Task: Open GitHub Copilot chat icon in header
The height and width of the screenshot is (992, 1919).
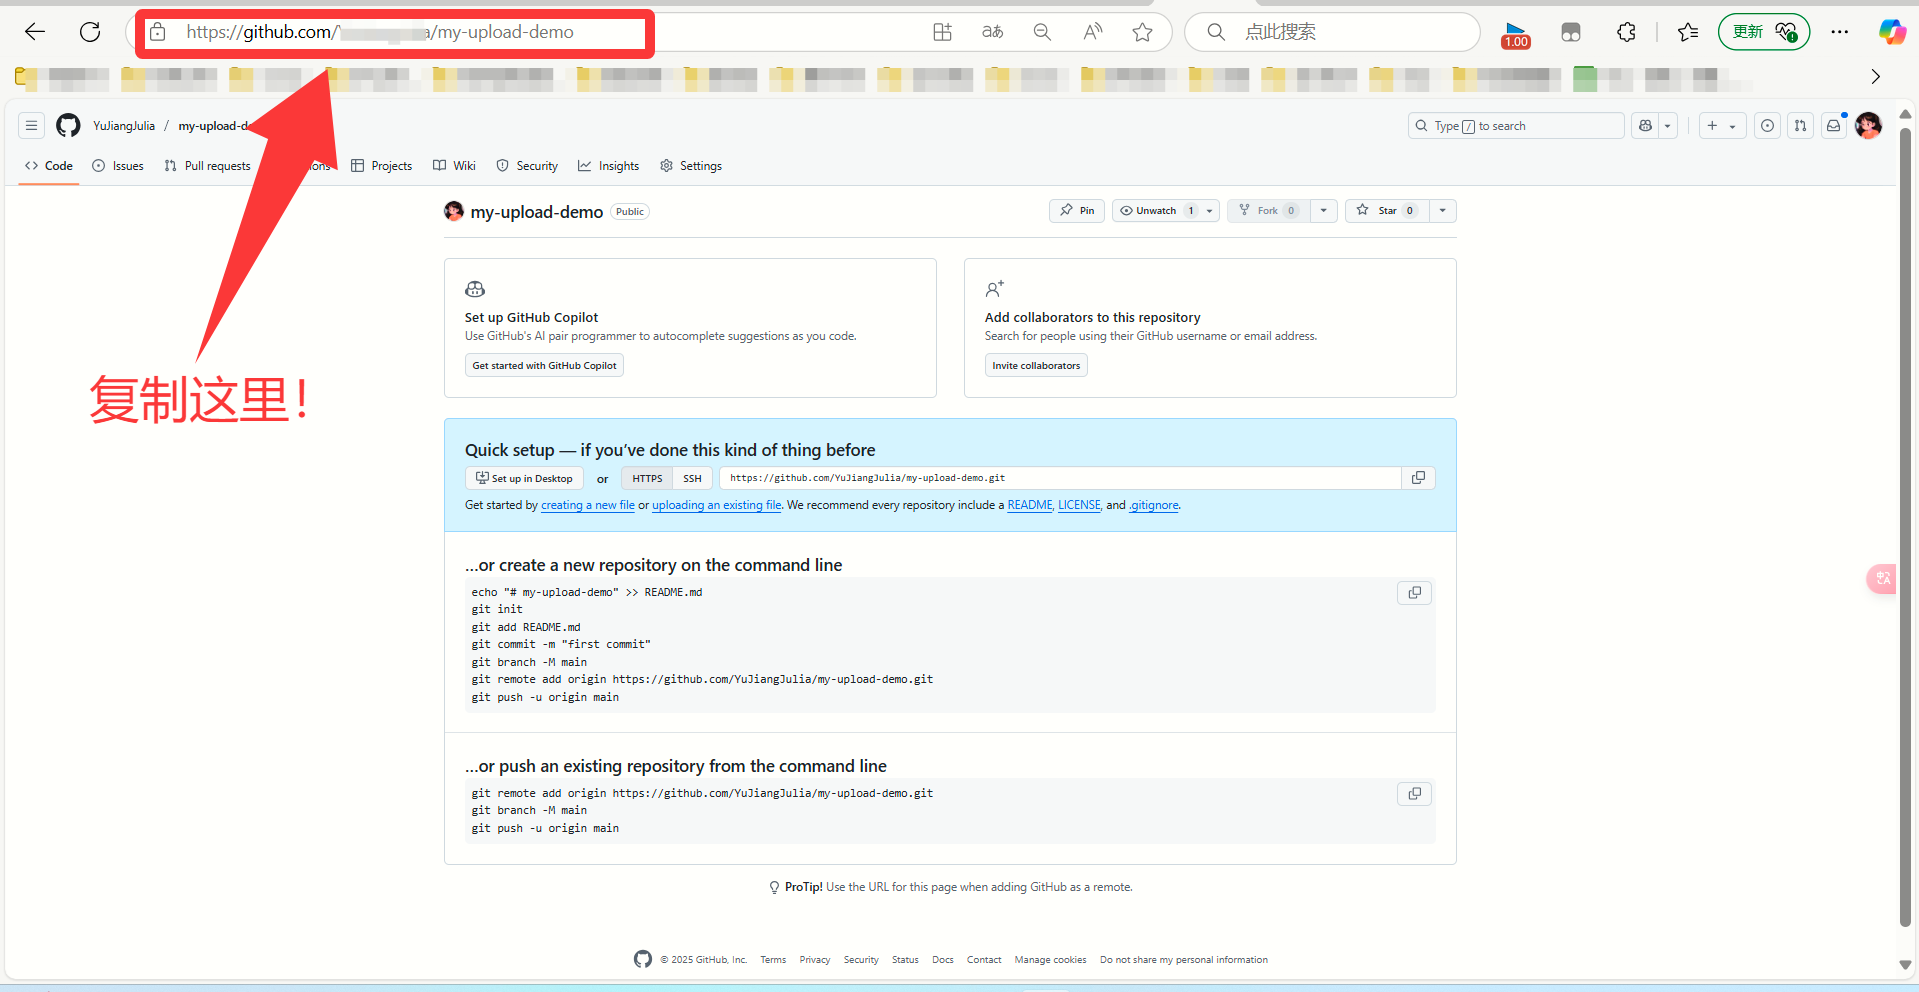Action: click(1645, 125)
